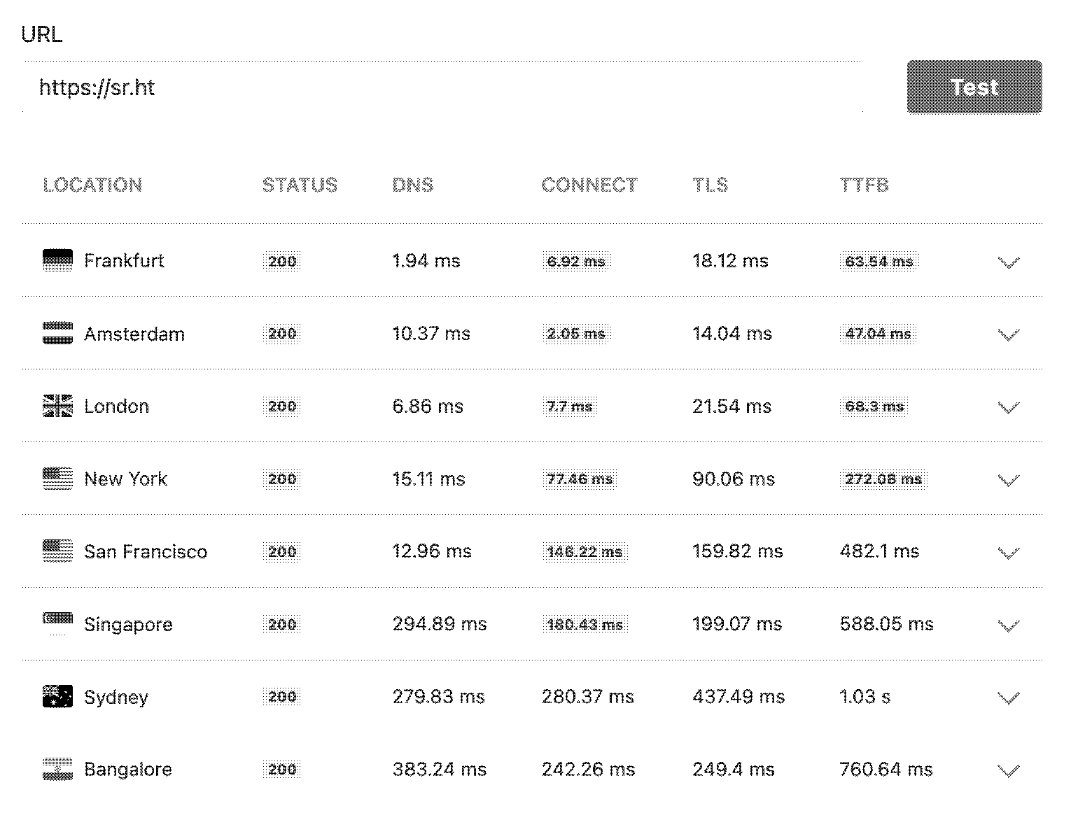Expand the Frankfurt result row
Viewport: 1071px width, 813px height.
click(1009, 261)
